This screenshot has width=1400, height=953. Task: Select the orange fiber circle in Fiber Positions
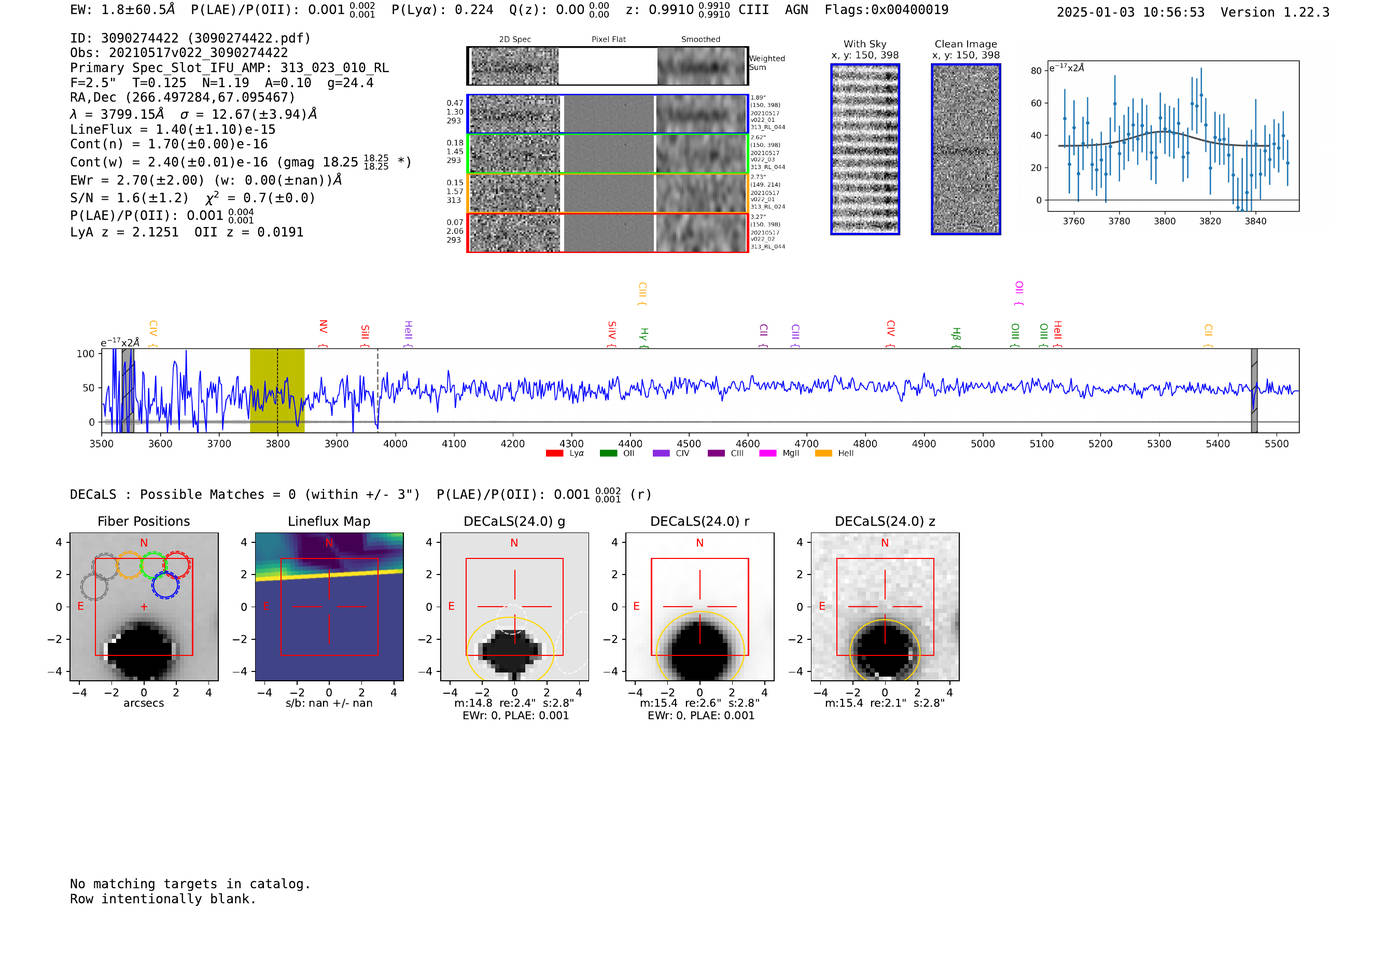[x=130, y=566]
